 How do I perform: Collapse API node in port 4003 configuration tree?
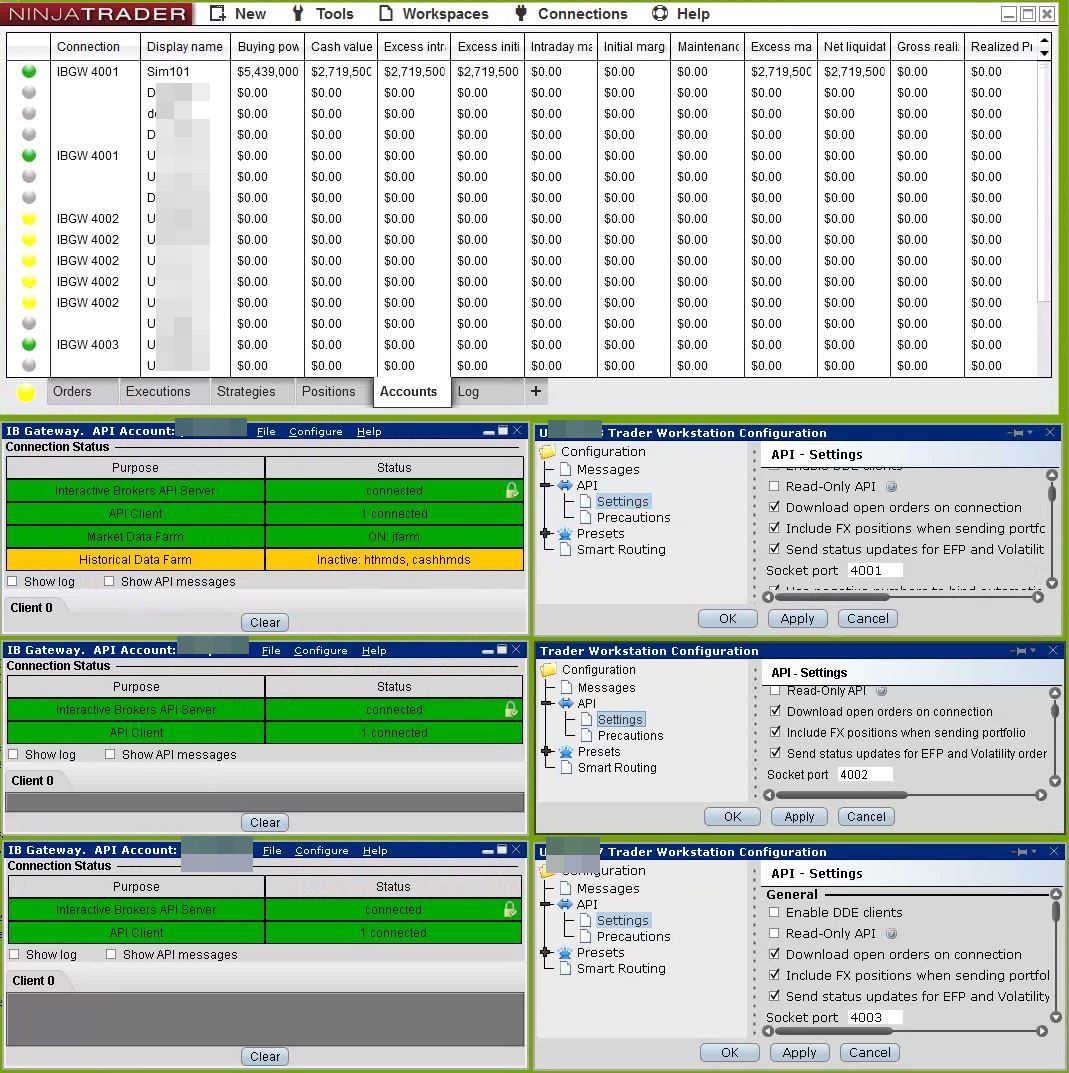tap(545, 904)
